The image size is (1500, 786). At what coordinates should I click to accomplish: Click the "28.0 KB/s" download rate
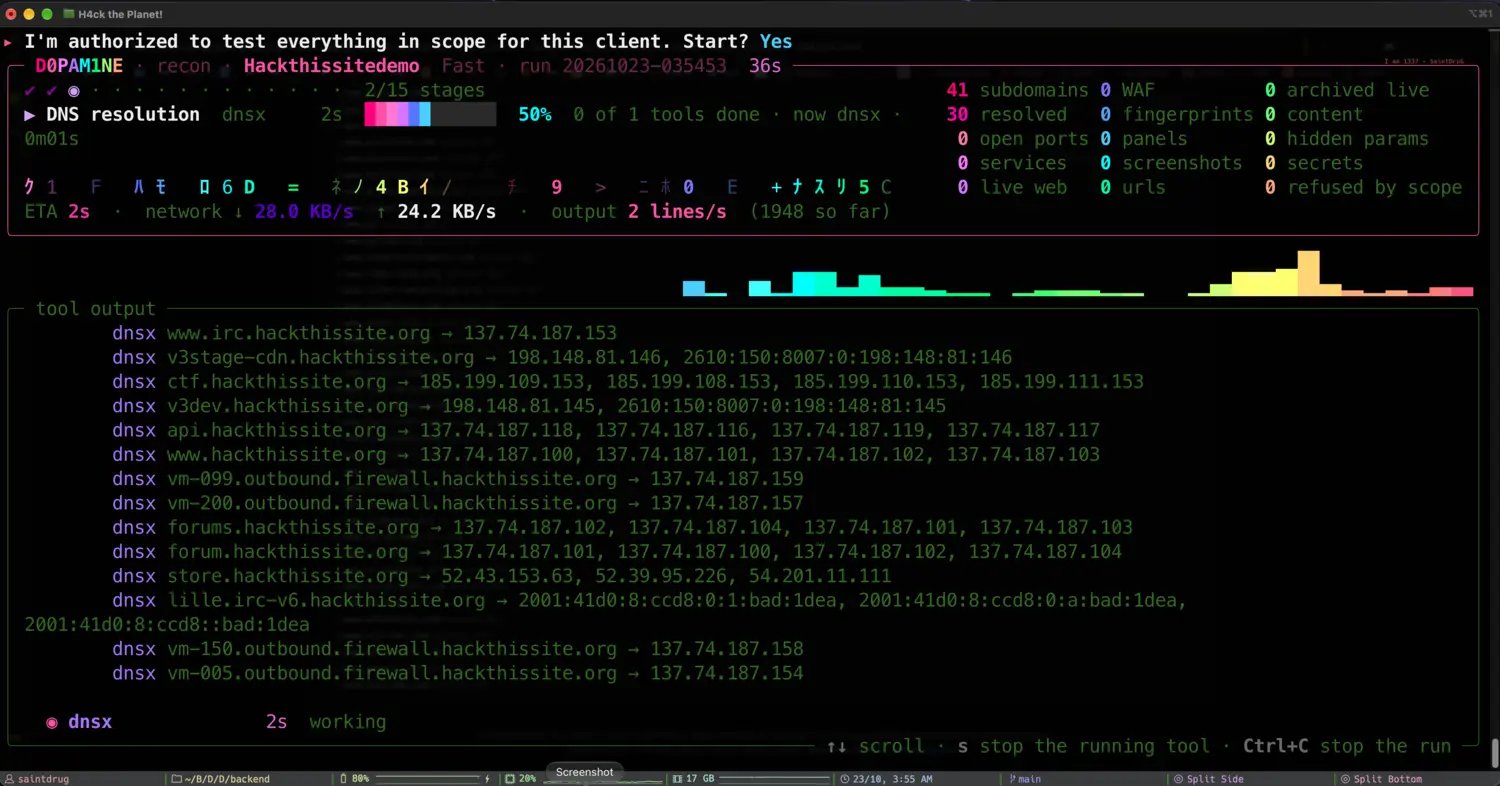pyautogui.click(x=304, y=212)
